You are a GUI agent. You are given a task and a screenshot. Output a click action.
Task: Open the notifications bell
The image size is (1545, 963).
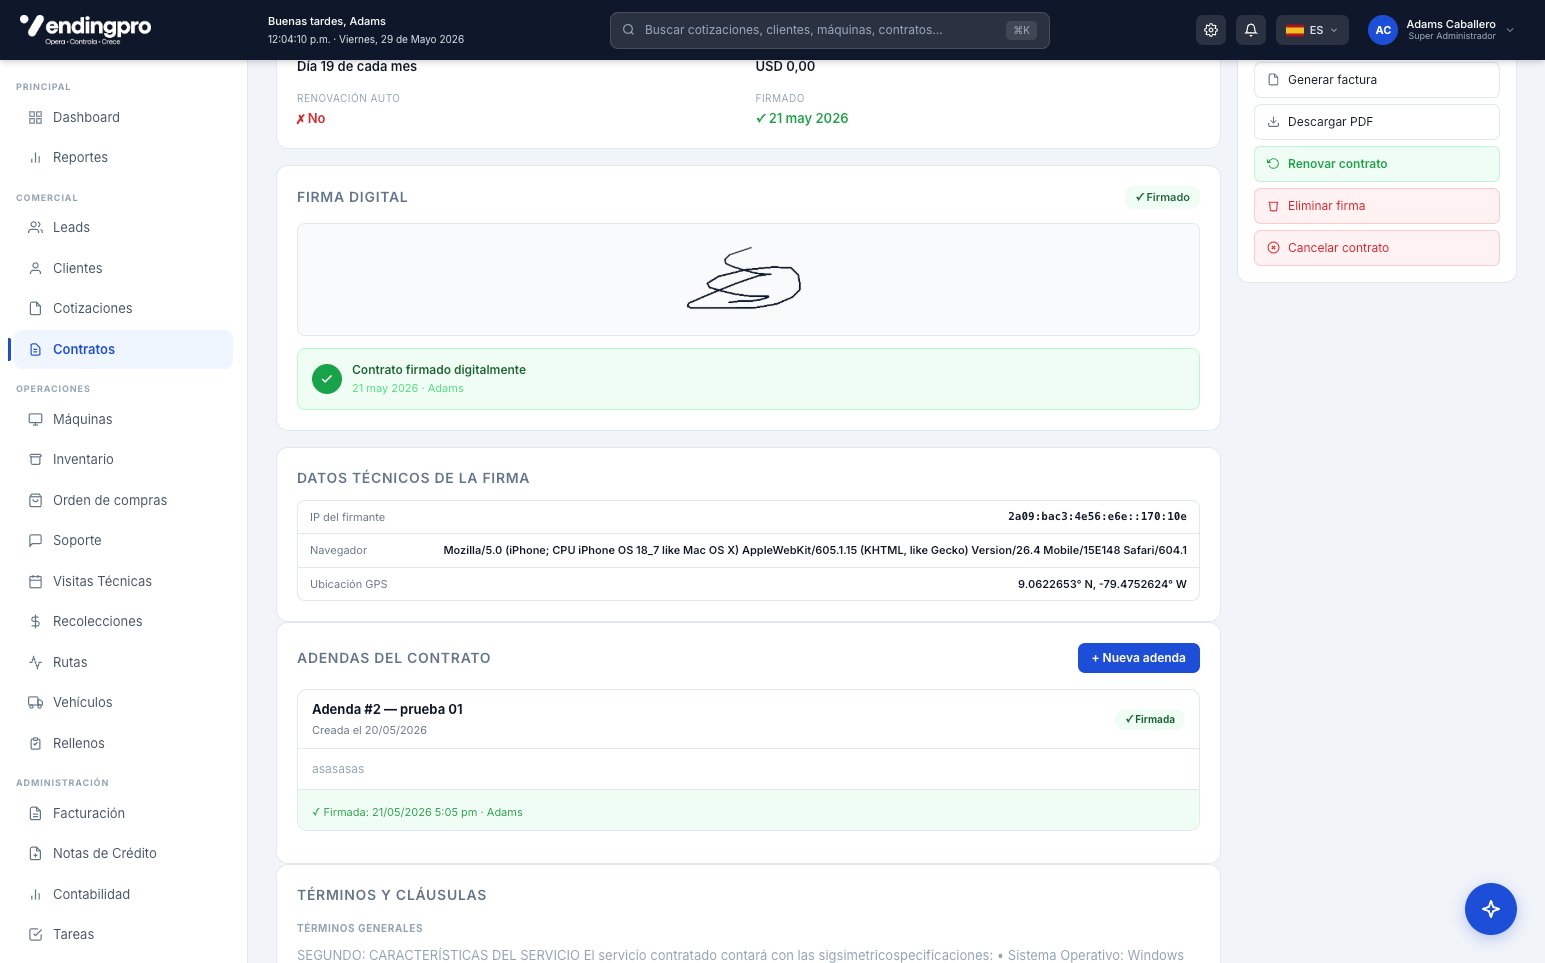pyautogui.click(x=1251, y=30)
